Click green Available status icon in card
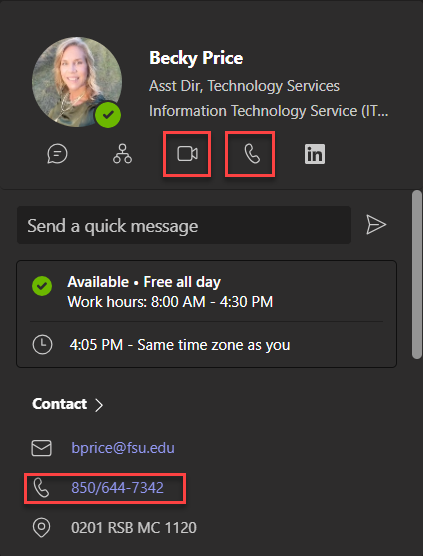The image size is (423, 556). (x=42, y=286)
